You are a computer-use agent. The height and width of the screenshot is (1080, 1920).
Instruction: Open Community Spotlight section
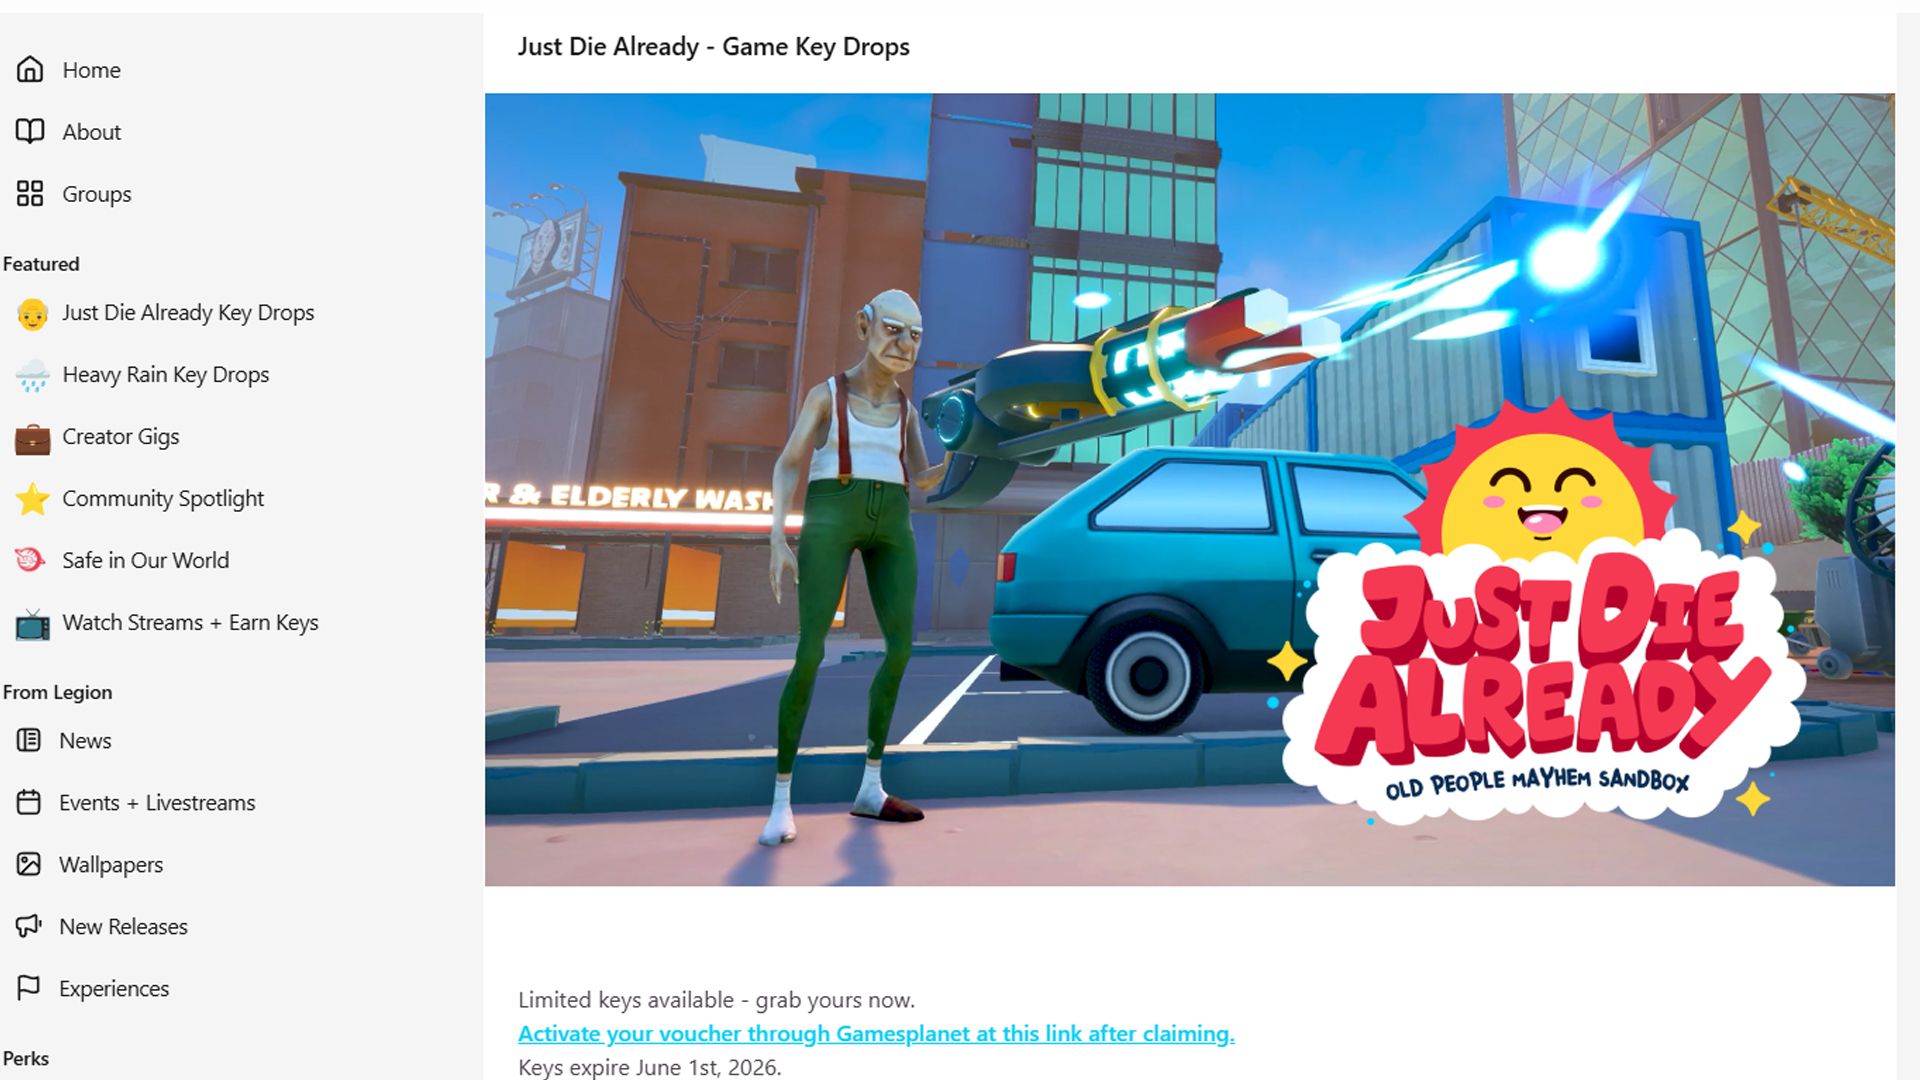coord(163,498)
